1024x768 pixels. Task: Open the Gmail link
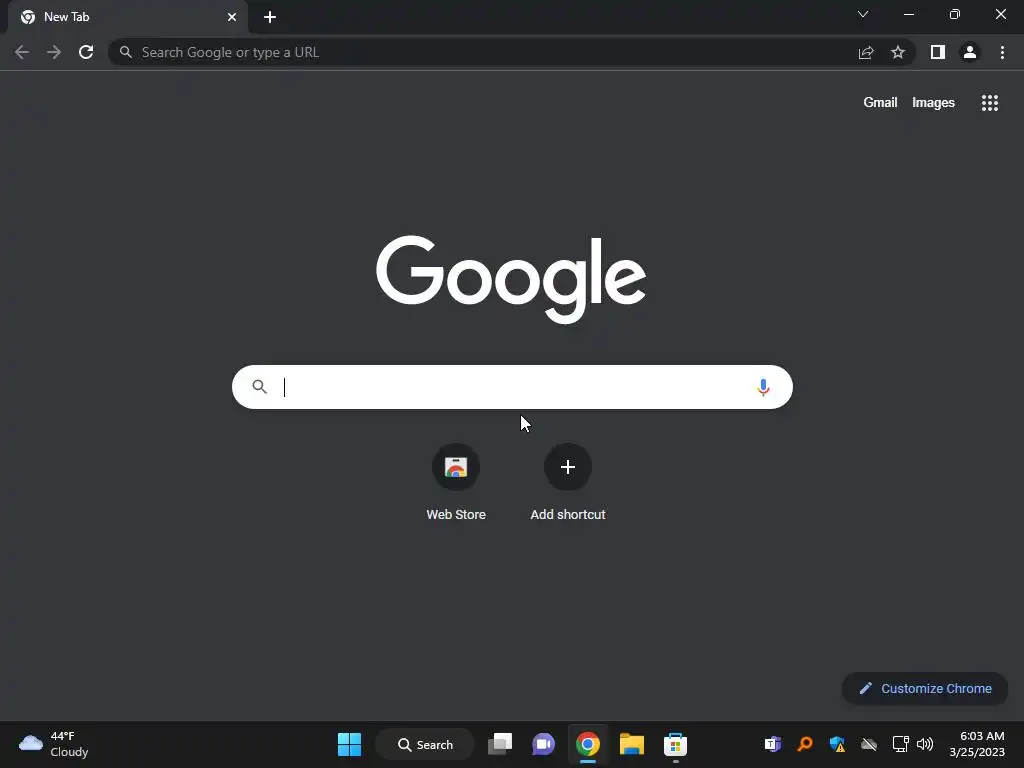[x=880, y=103]
